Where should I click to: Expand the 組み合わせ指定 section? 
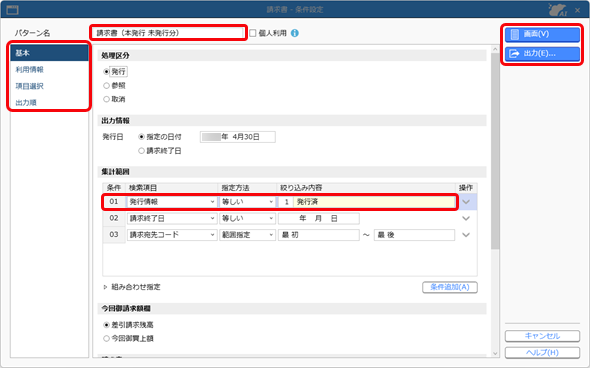[105, 287]
